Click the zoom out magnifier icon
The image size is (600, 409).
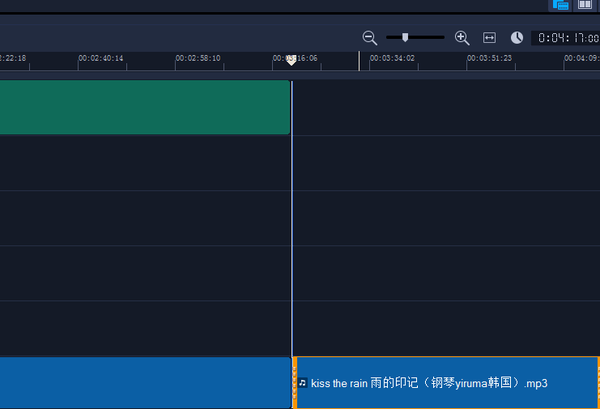(370, 38)
